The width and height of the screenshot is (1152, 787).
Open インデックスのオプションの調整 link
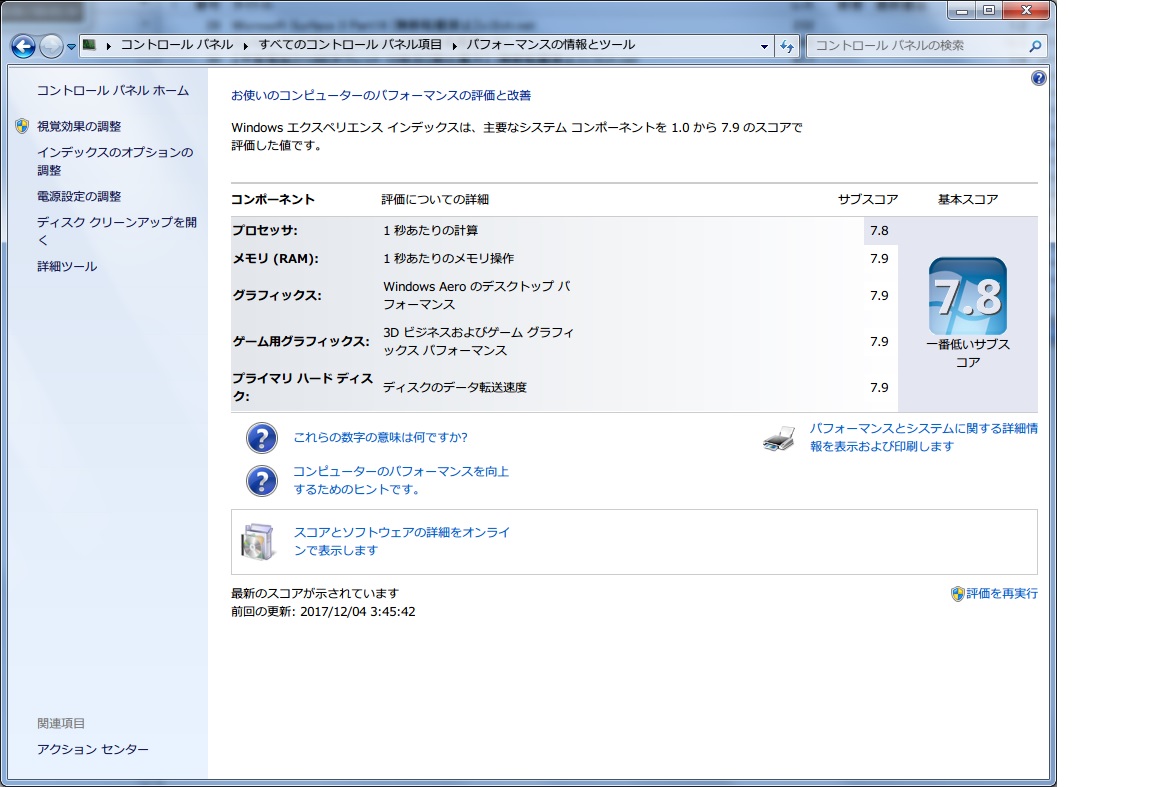pos(115,161)
